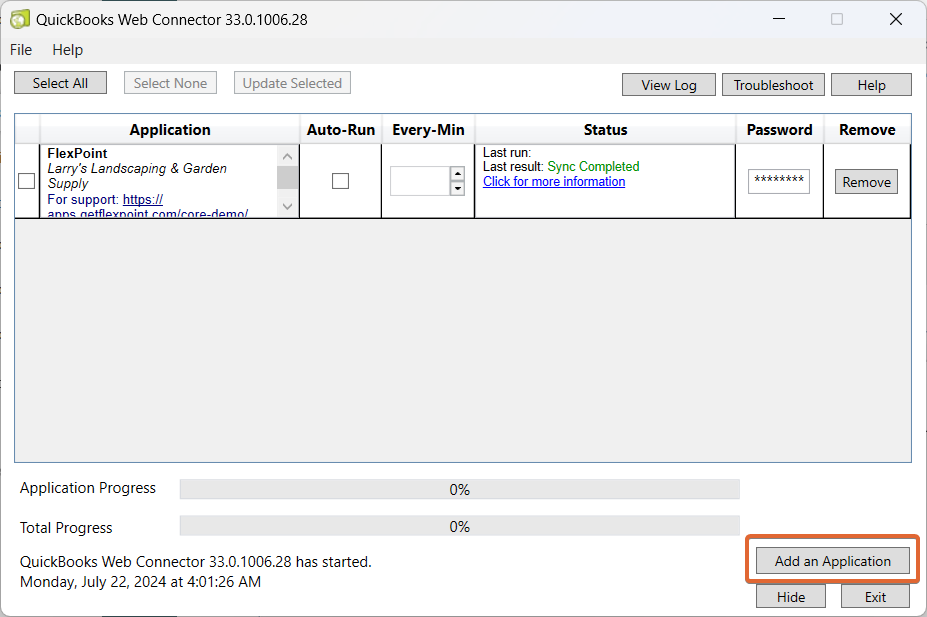Click the QuickBooks Web Connector title bar icon
Screen dimensions: 927x617
pos(18,18)
